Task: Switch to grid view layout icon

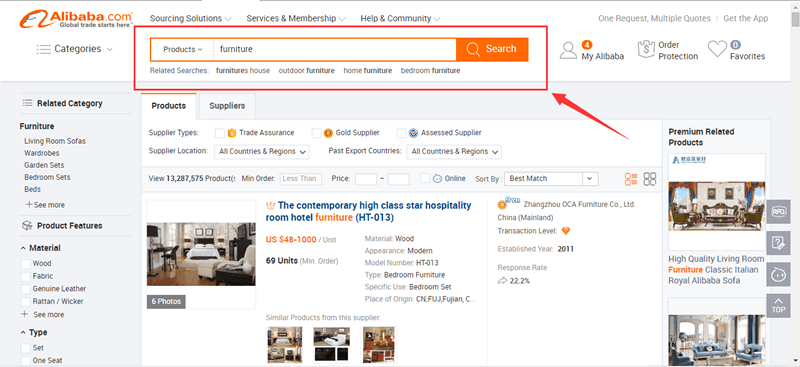Action: (x=649, y=179)
